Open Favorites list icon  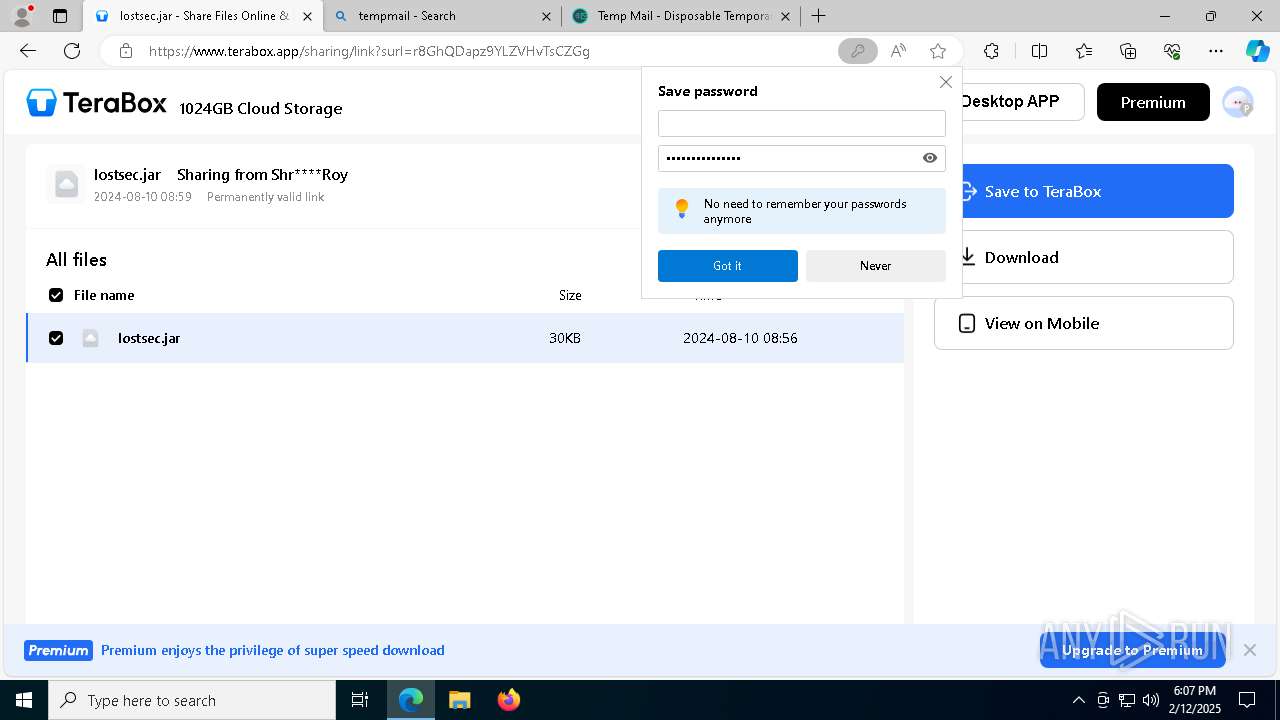pos(1084,51)
